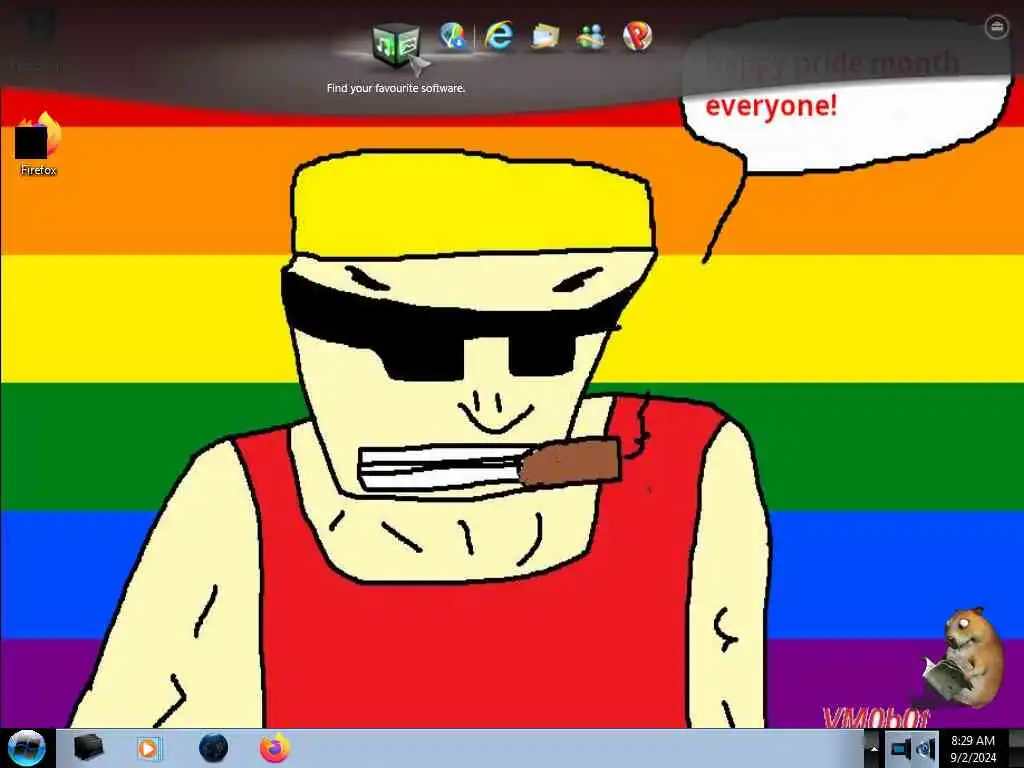Open the network status tray icon
The height and width of the screenshot is (768, 1024).
pos(901,748)
